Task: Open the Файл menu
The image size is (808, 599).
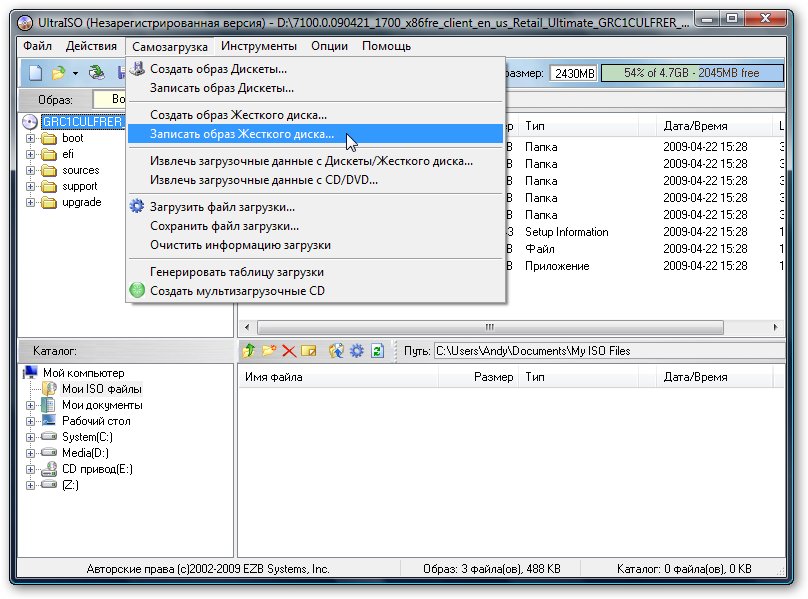Action: click(37, 46)
